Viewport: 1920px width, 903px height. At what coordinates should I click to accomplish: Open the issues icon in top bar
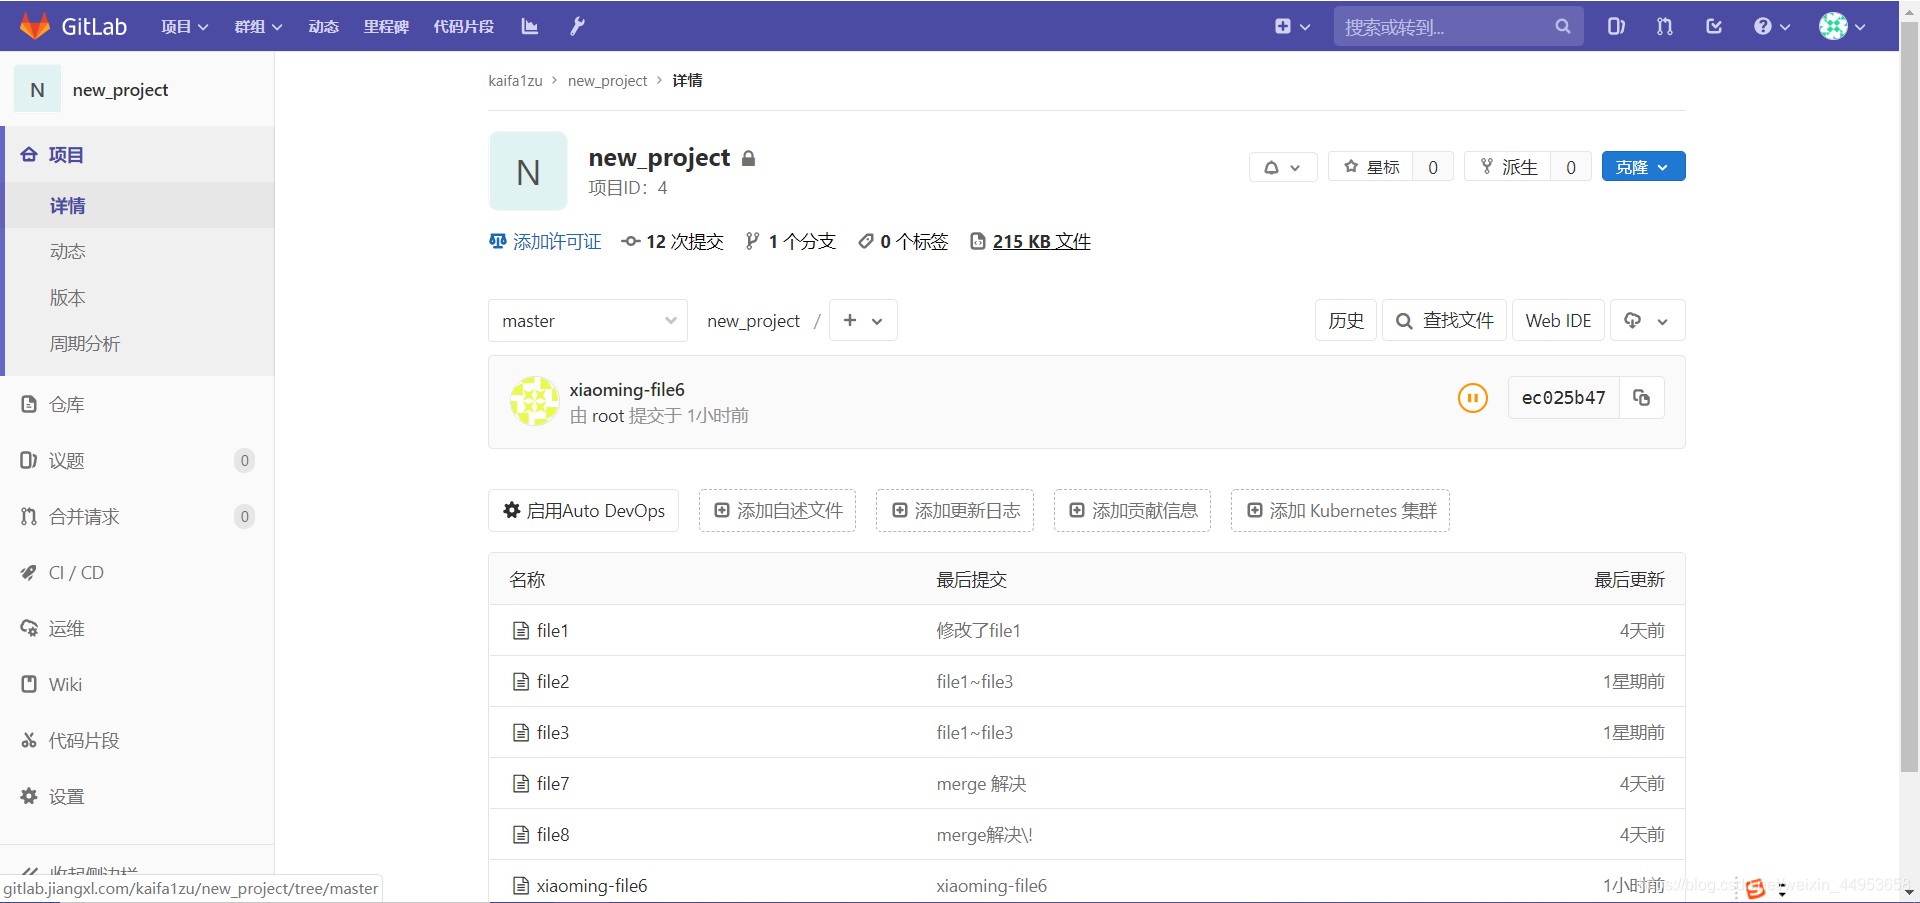[1616, 27]
